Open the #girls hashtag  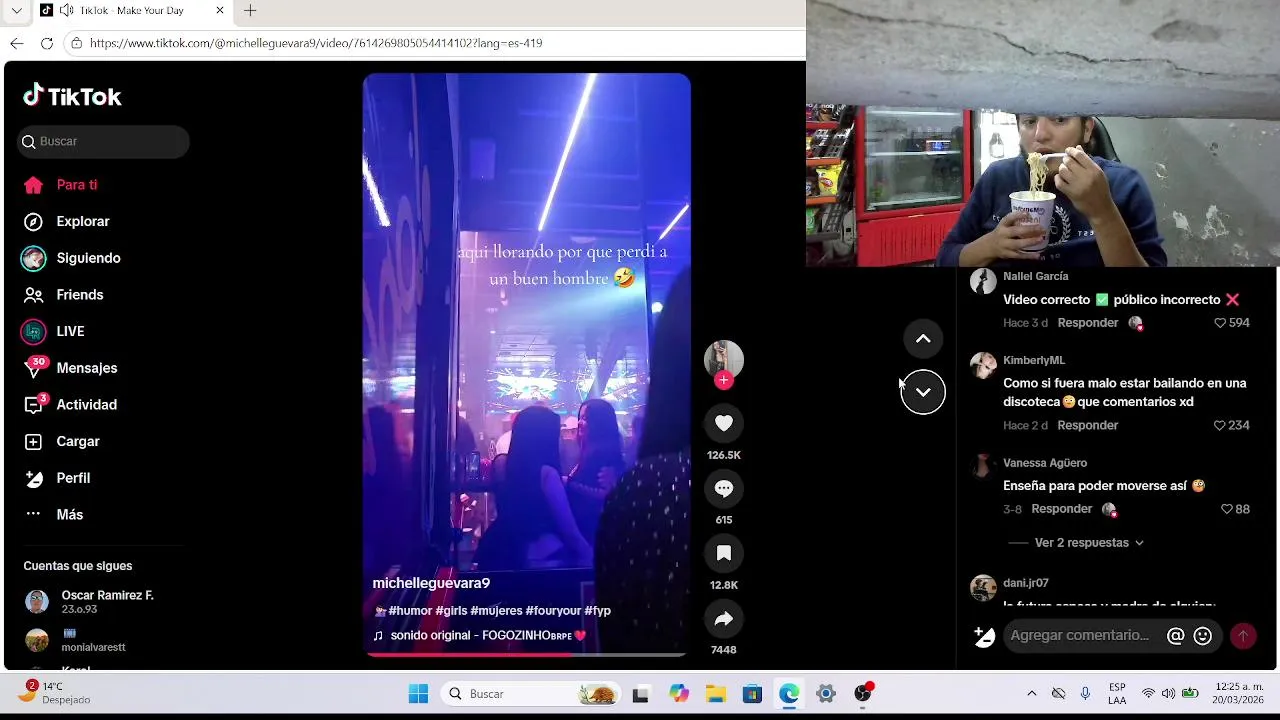451,610
